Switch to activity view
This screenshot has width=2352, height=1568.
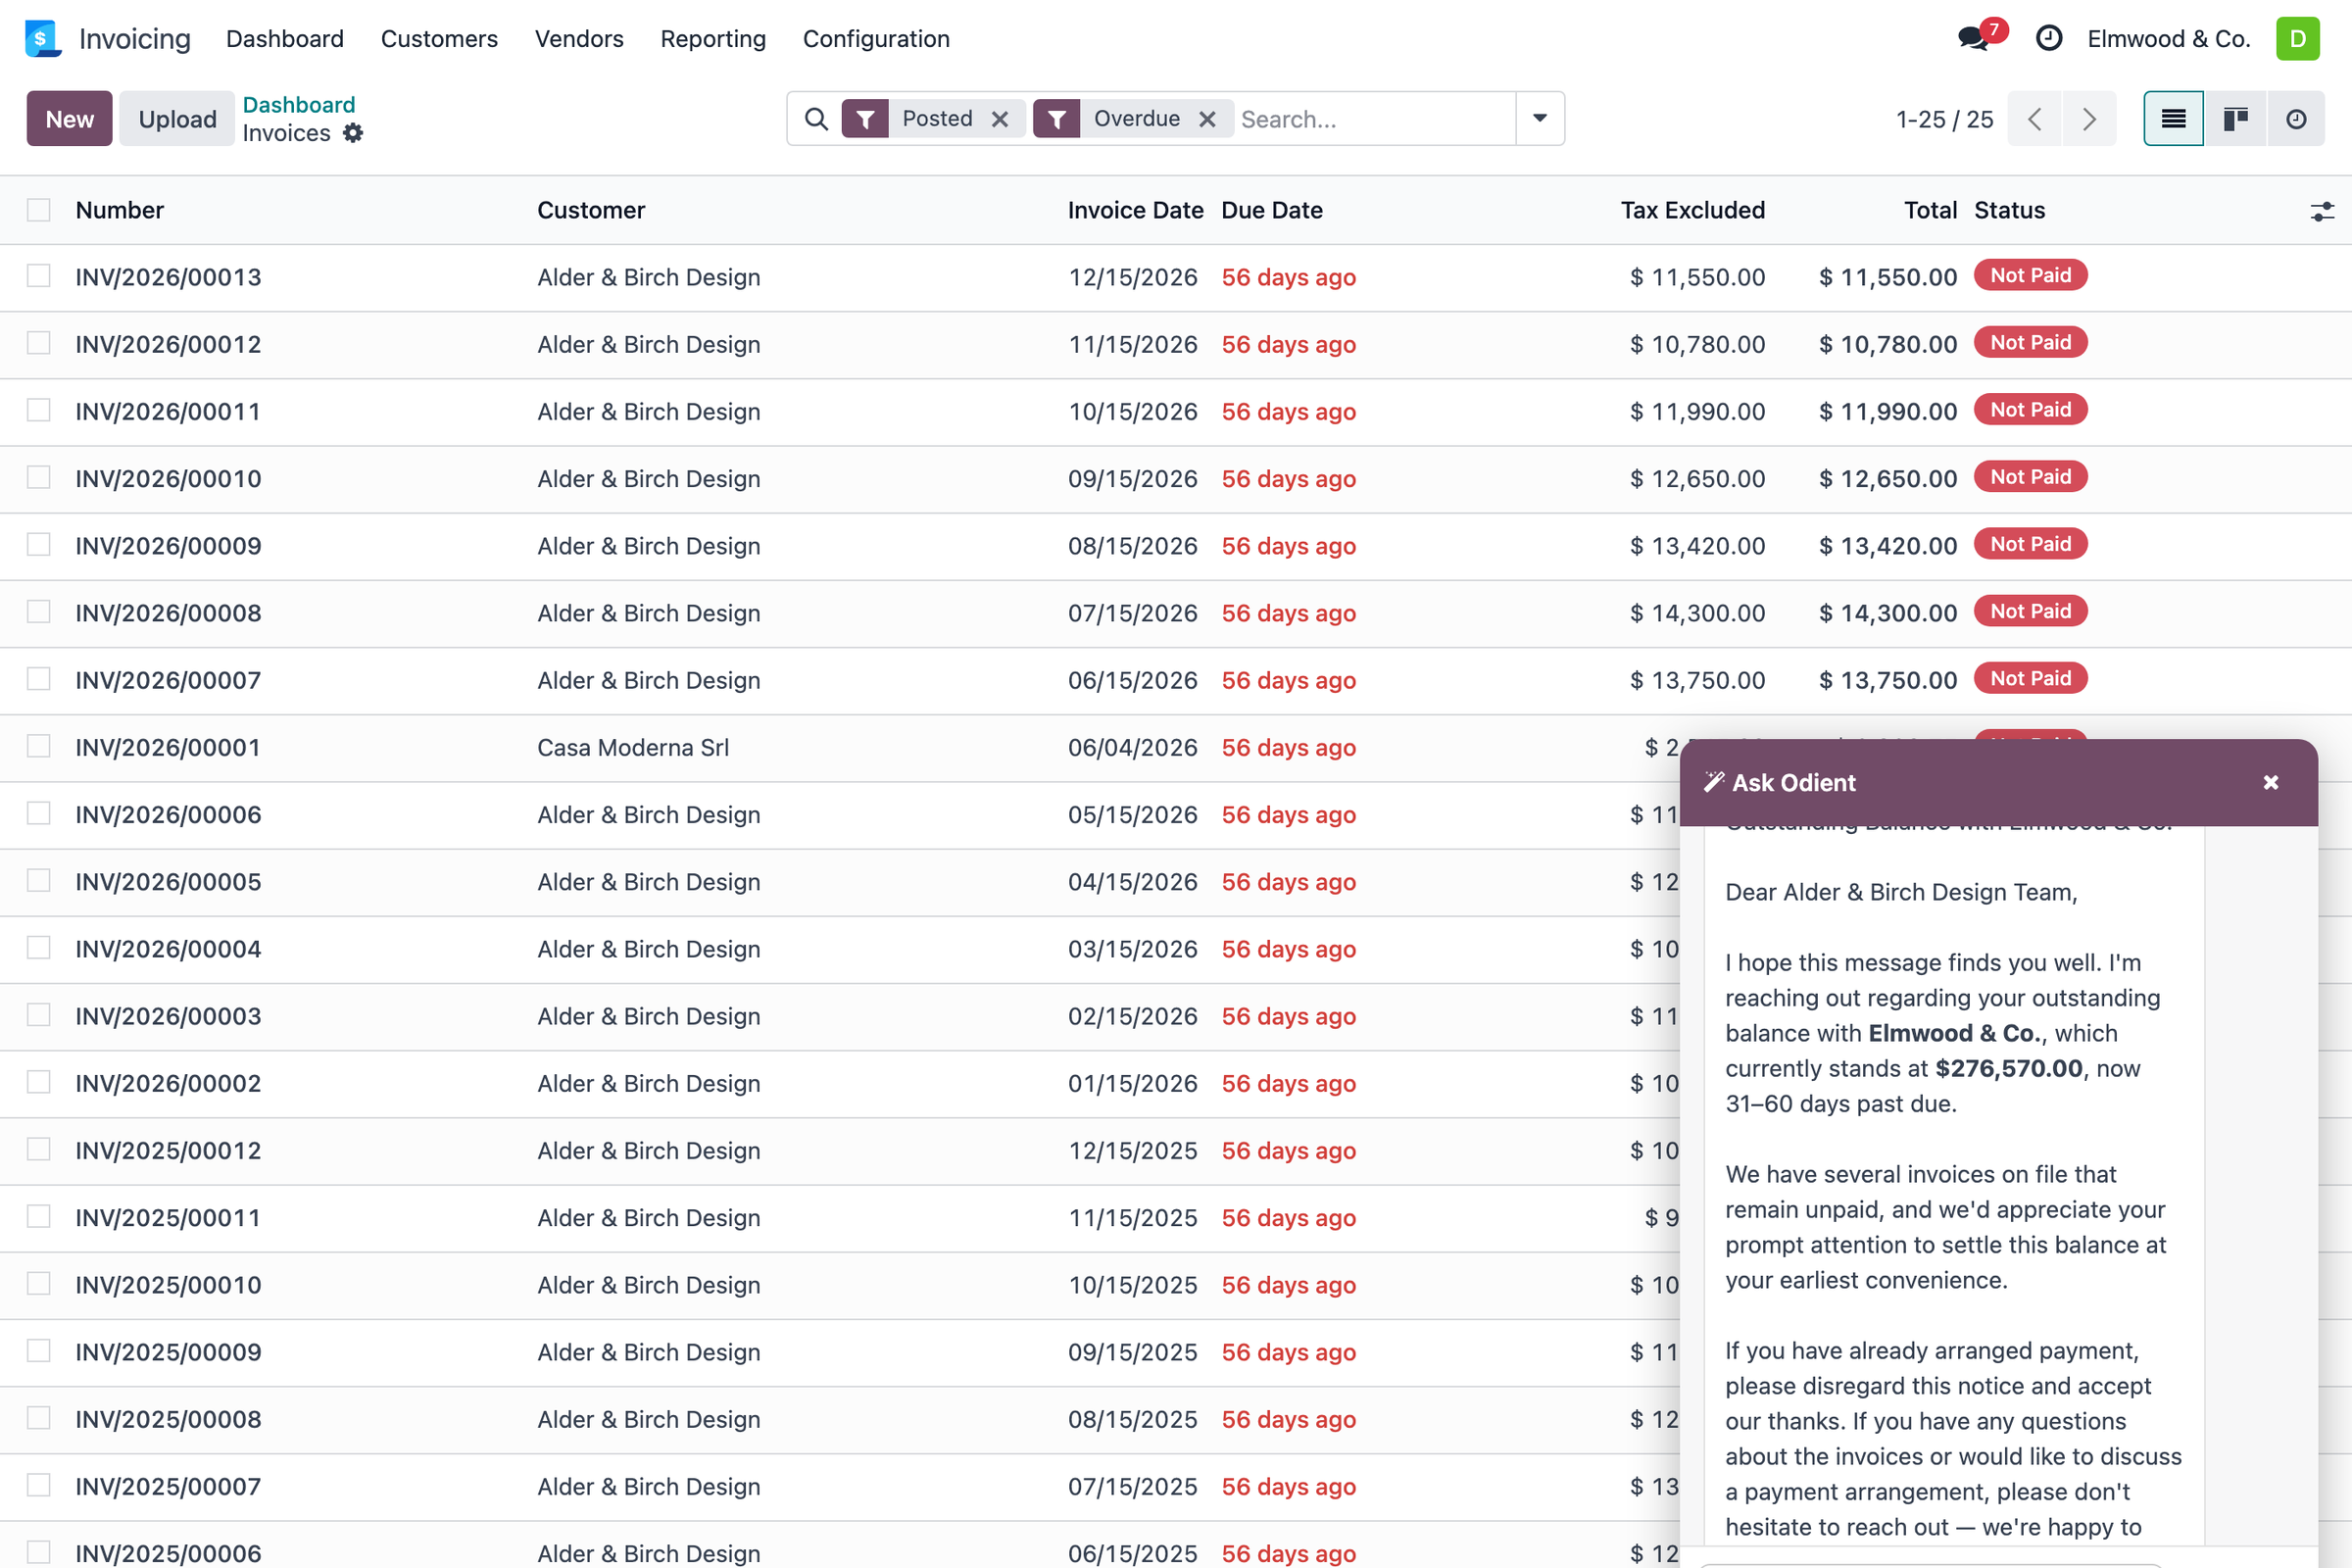coord(2296,119)
